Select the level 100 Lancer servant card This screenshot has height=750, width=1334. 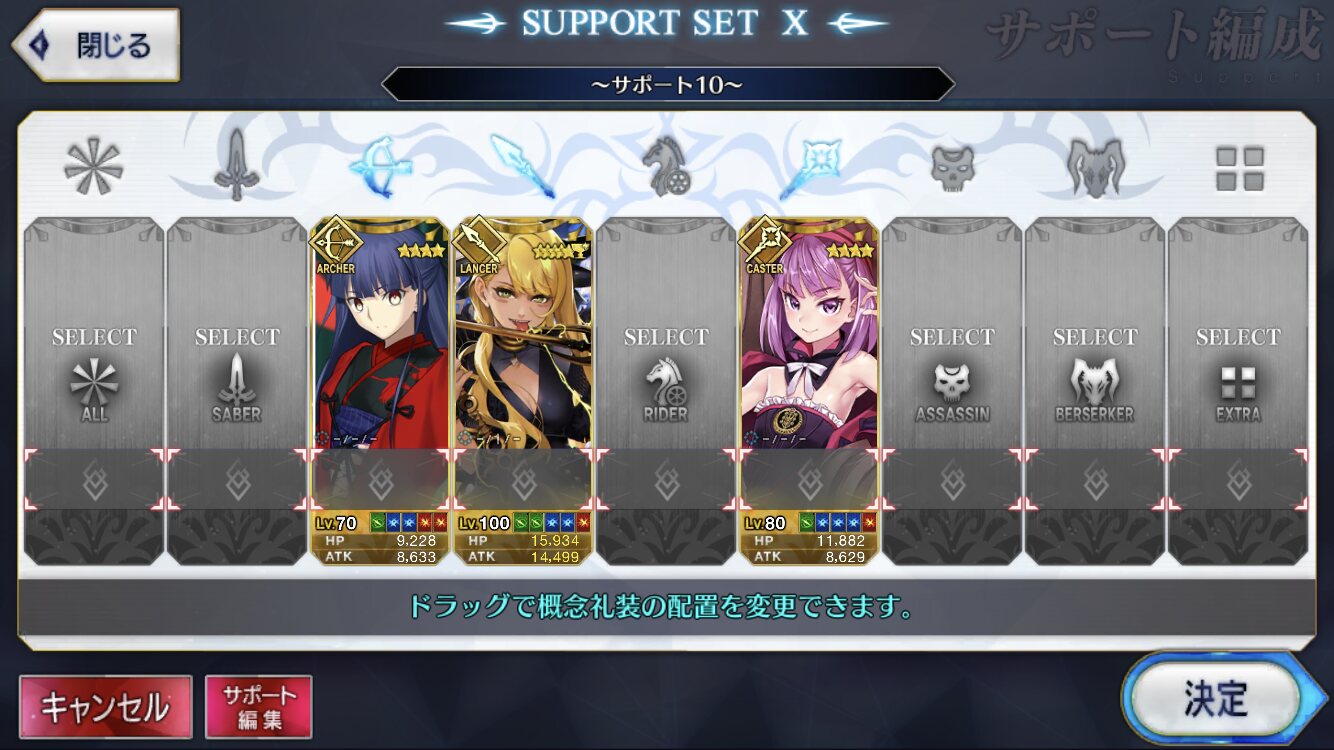[523, 392]
